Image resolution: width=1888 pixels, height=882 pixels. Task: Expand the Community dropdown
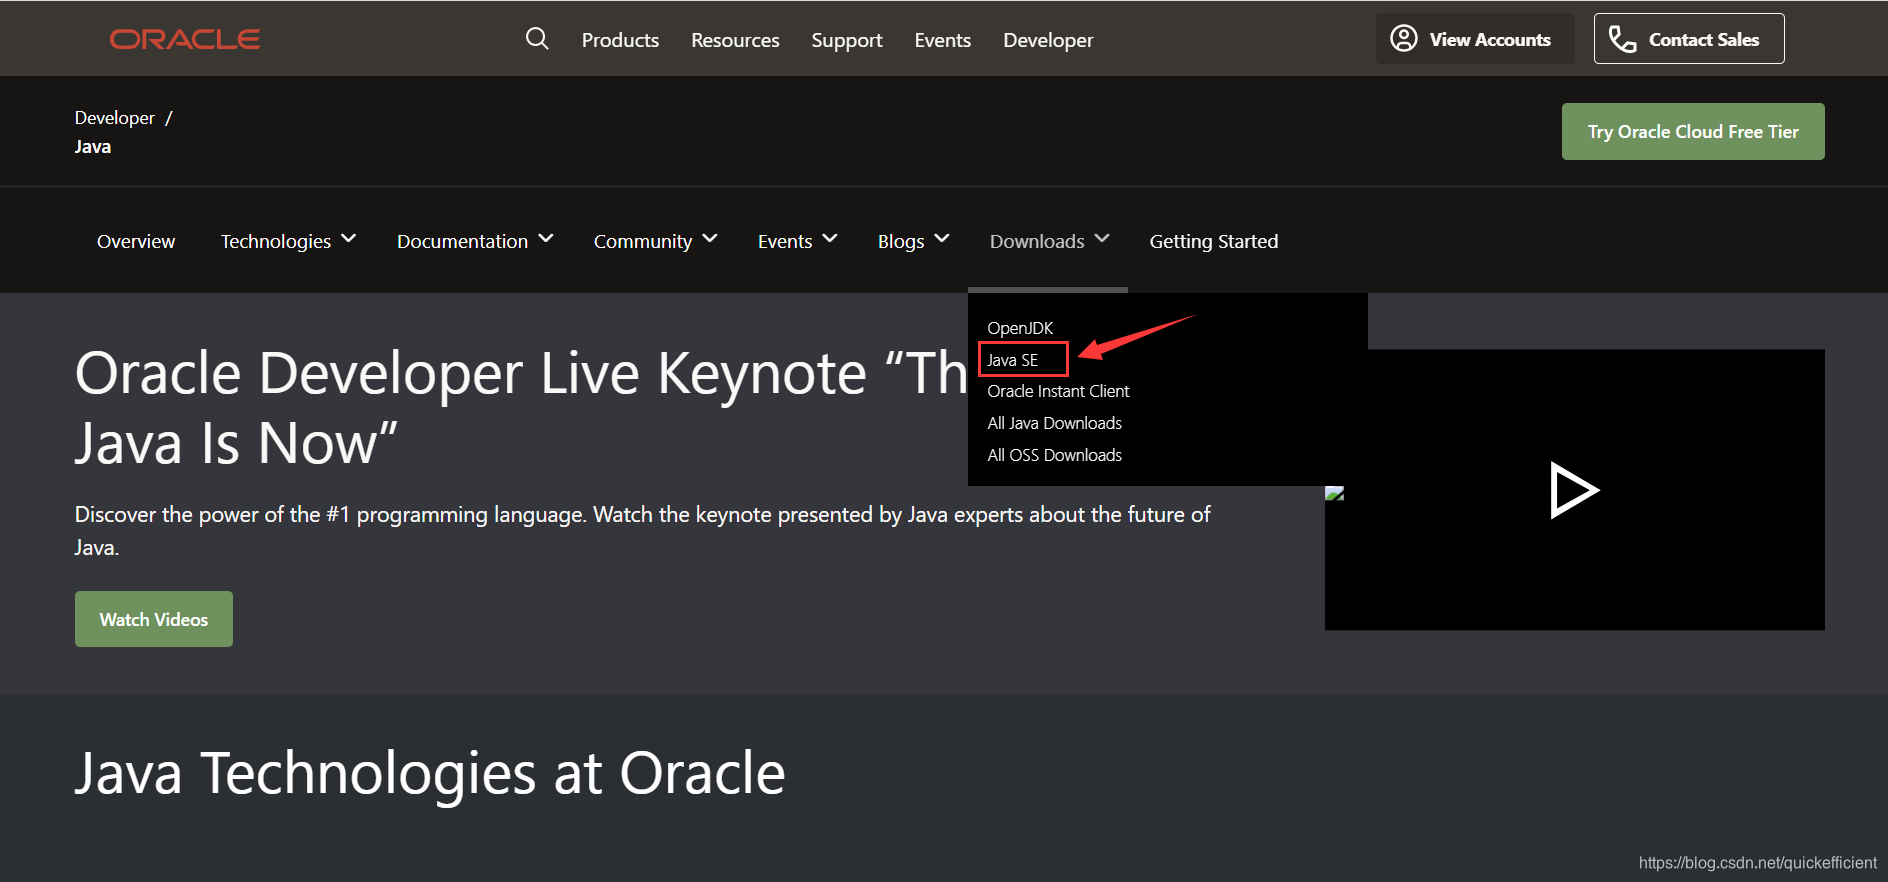(655, 241)
